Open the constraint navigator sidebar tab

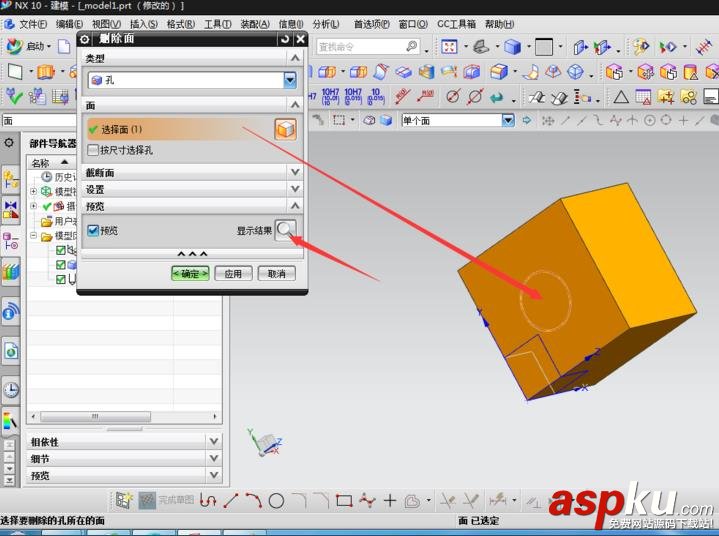(10, 210)
